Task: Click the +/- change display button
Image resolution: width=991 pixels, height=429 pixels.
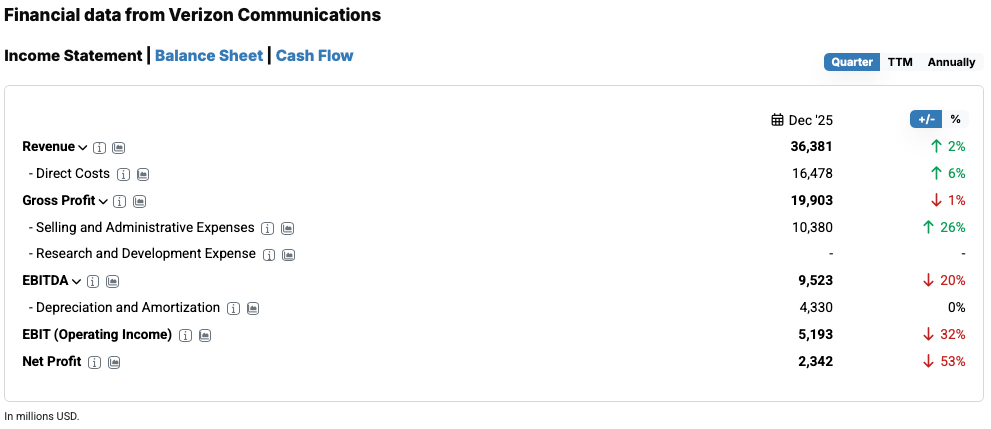Action: tap(926, 119)
